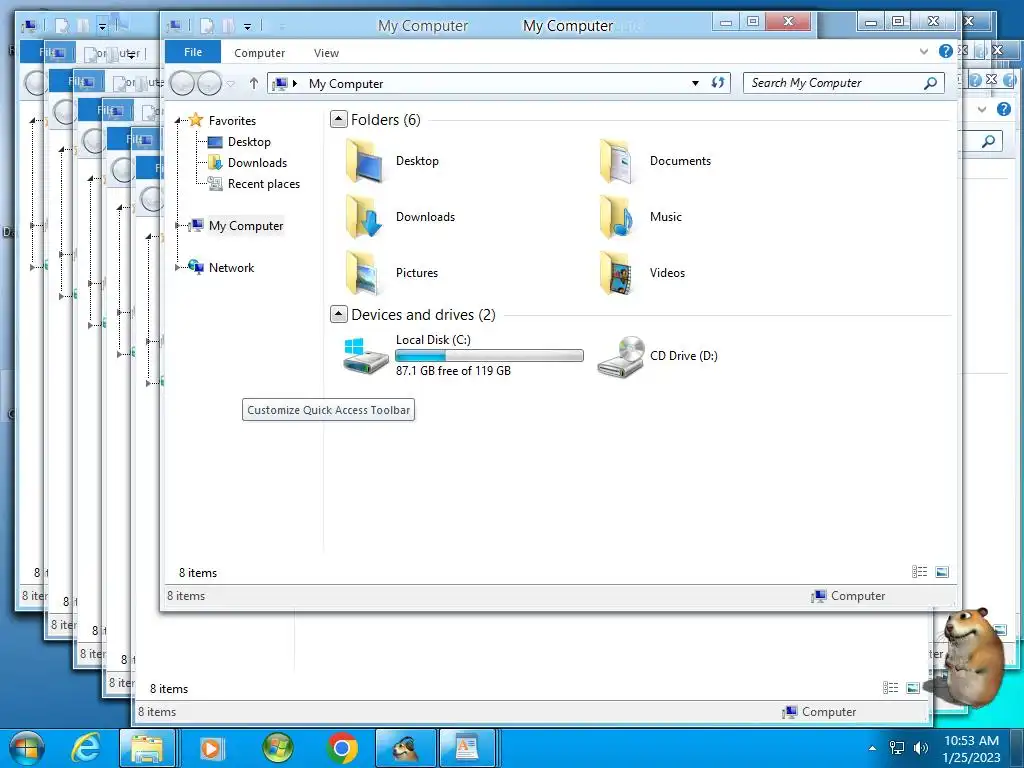
Task: Open Windows Media Player from the taskbar
Action: (x=211, y=748)
